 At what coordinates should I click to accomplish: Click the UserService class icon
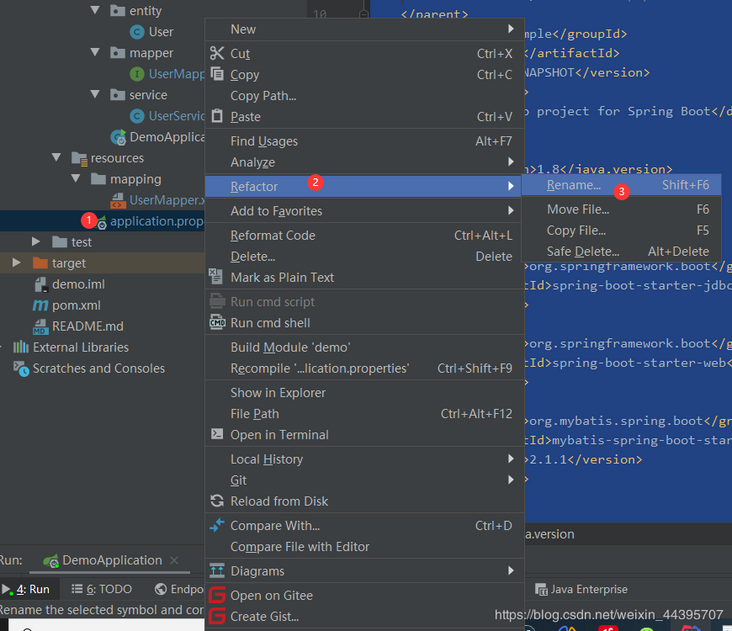137,116
